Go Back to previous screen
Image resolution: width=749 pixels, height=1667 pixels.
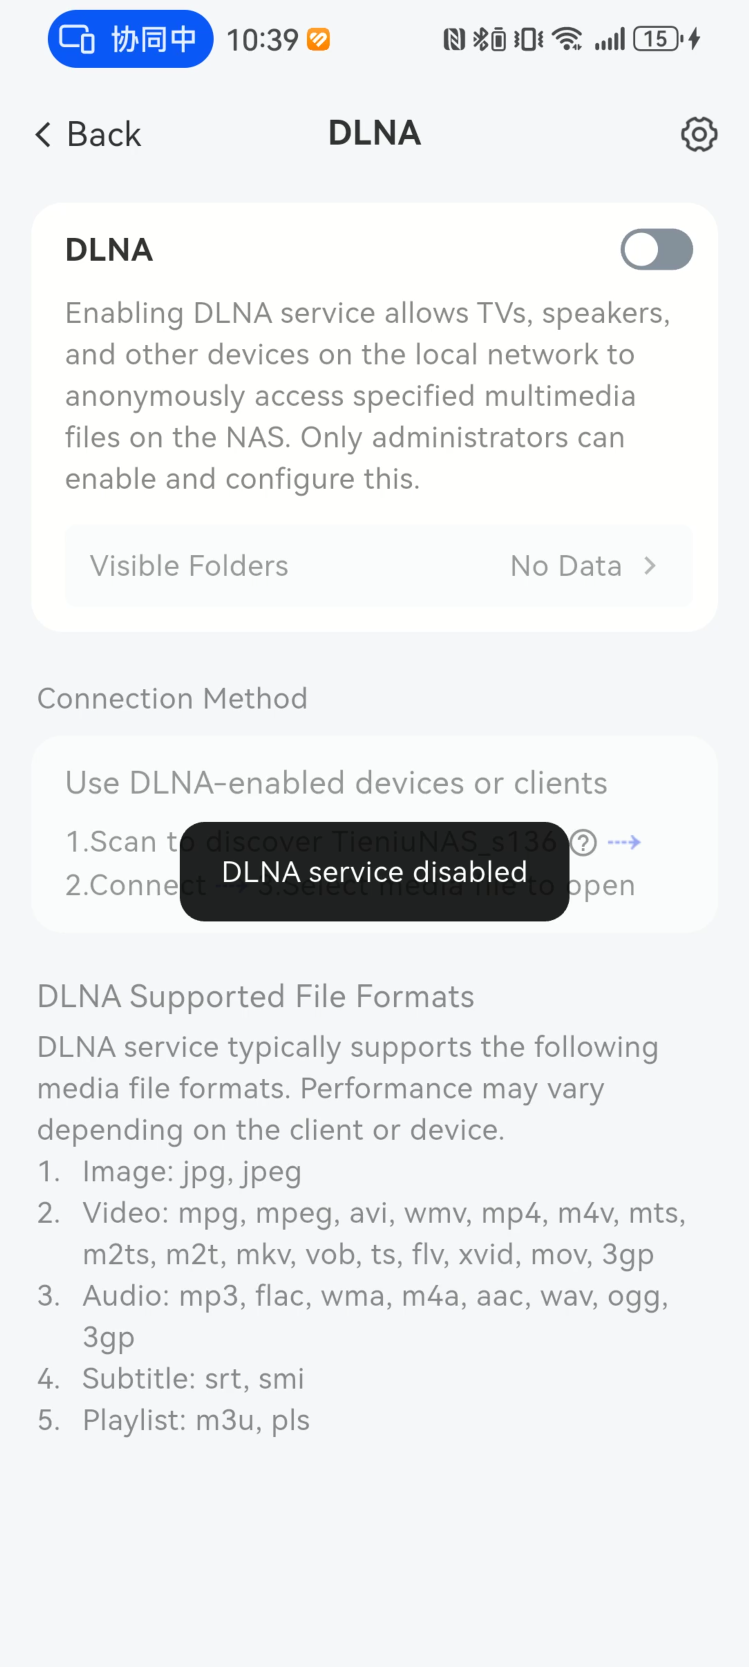(88, 134)
